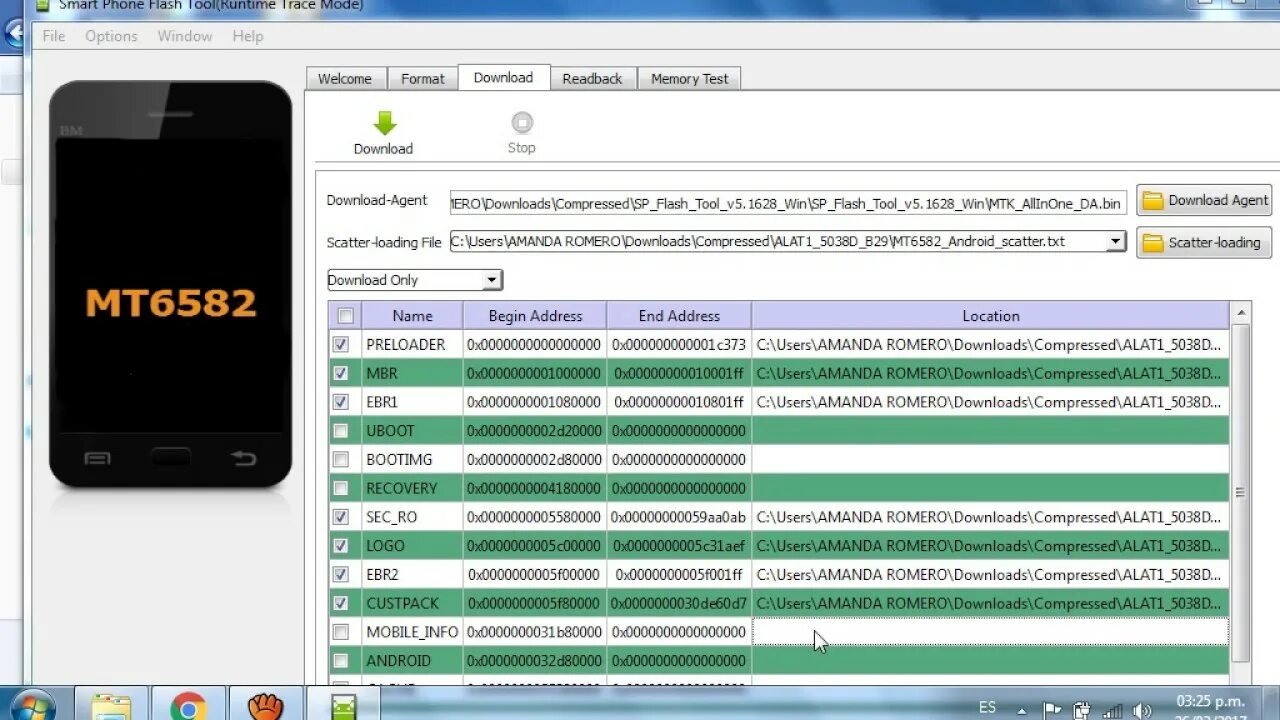
Task: Click LOGO end address 0x0000000005c31aef
Action: (679, 546)
